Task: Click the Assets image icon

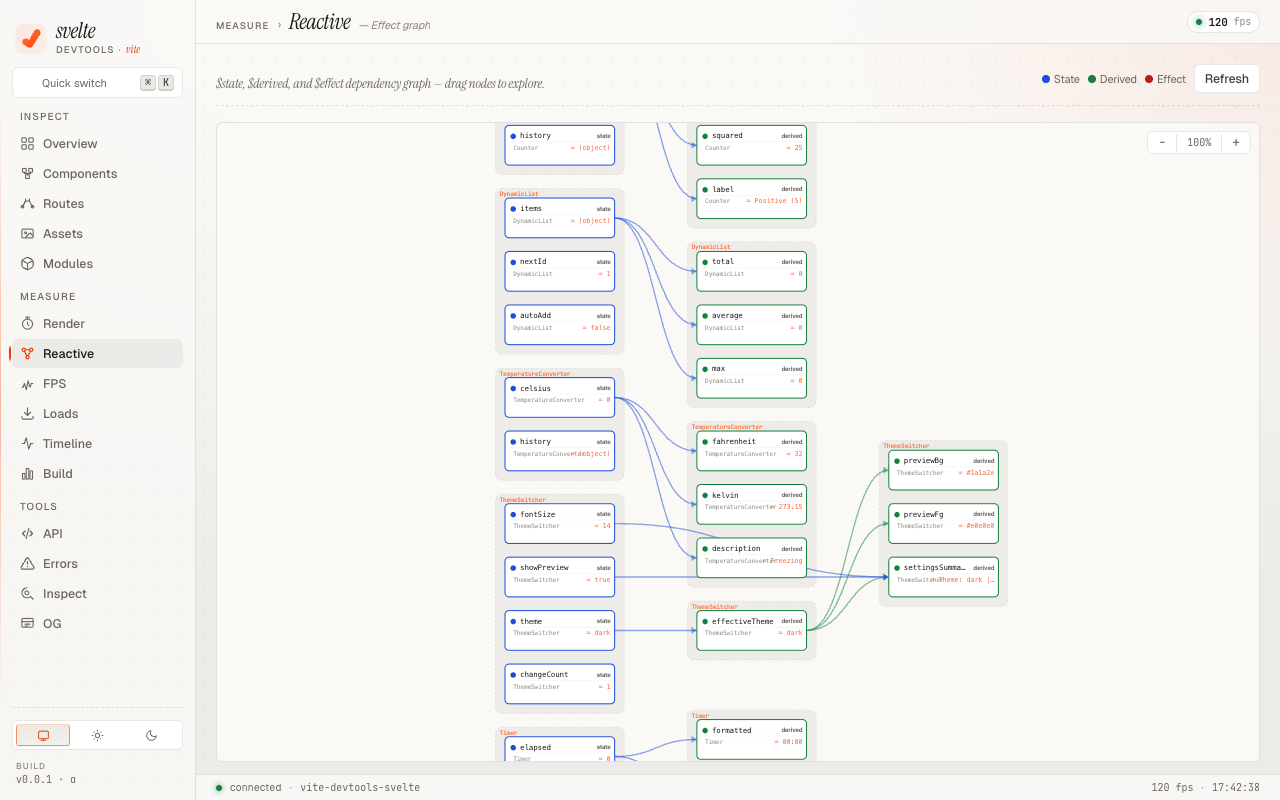Action: 28,234
